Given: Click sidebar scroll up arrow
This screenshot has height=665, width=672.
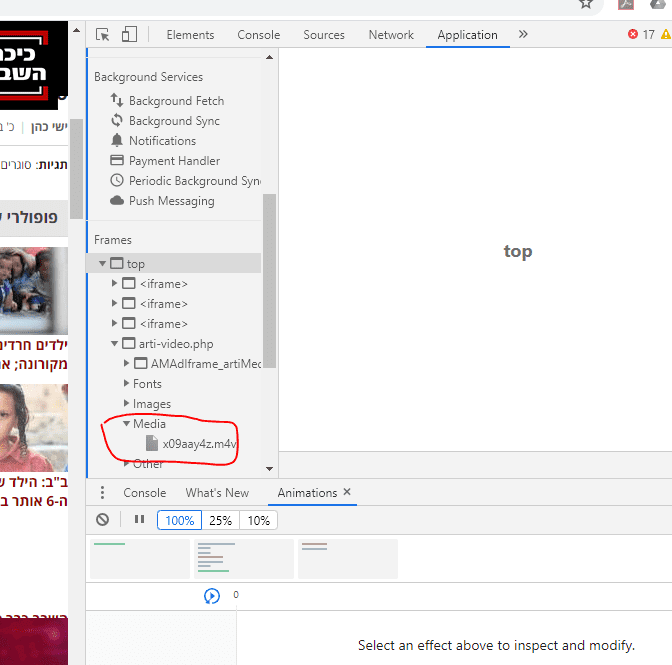Looking at the screenshot, I should [x=270, y=57].
